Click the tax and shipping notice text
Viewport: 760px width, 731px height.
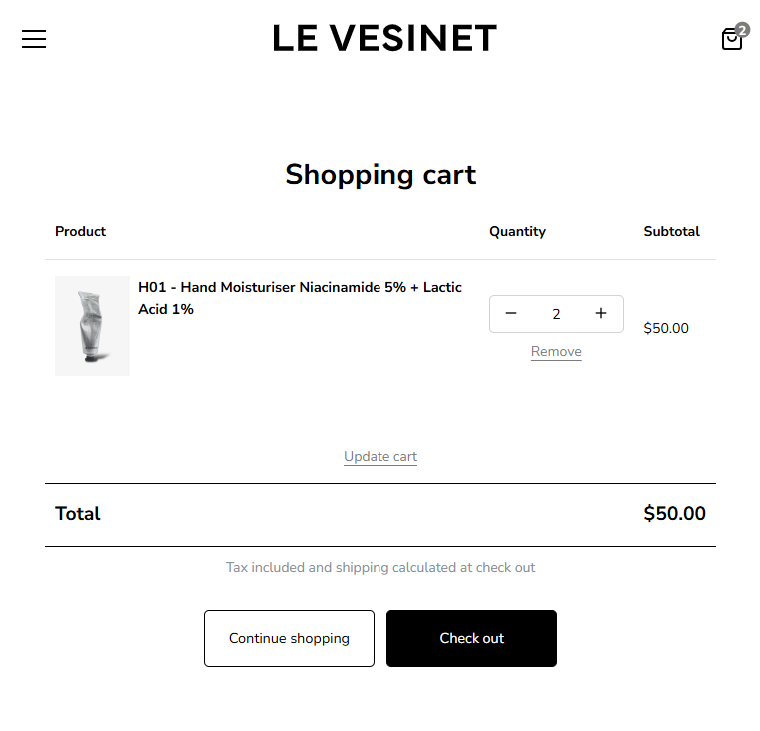pos(380,568)
